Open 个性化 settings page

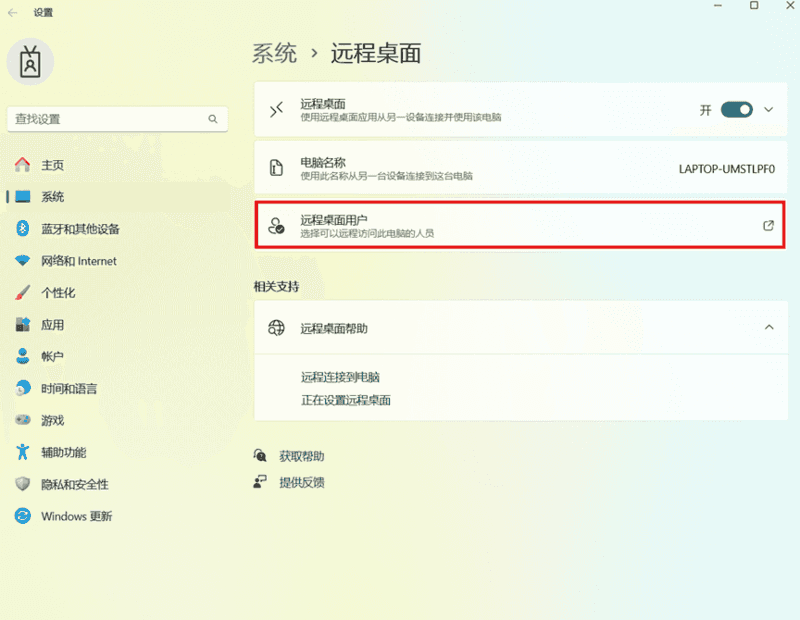(x=58, y=292)
